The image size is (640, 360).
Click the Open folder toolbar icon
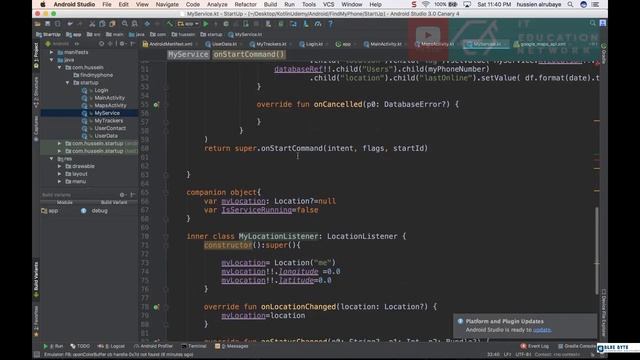(38, 24)
